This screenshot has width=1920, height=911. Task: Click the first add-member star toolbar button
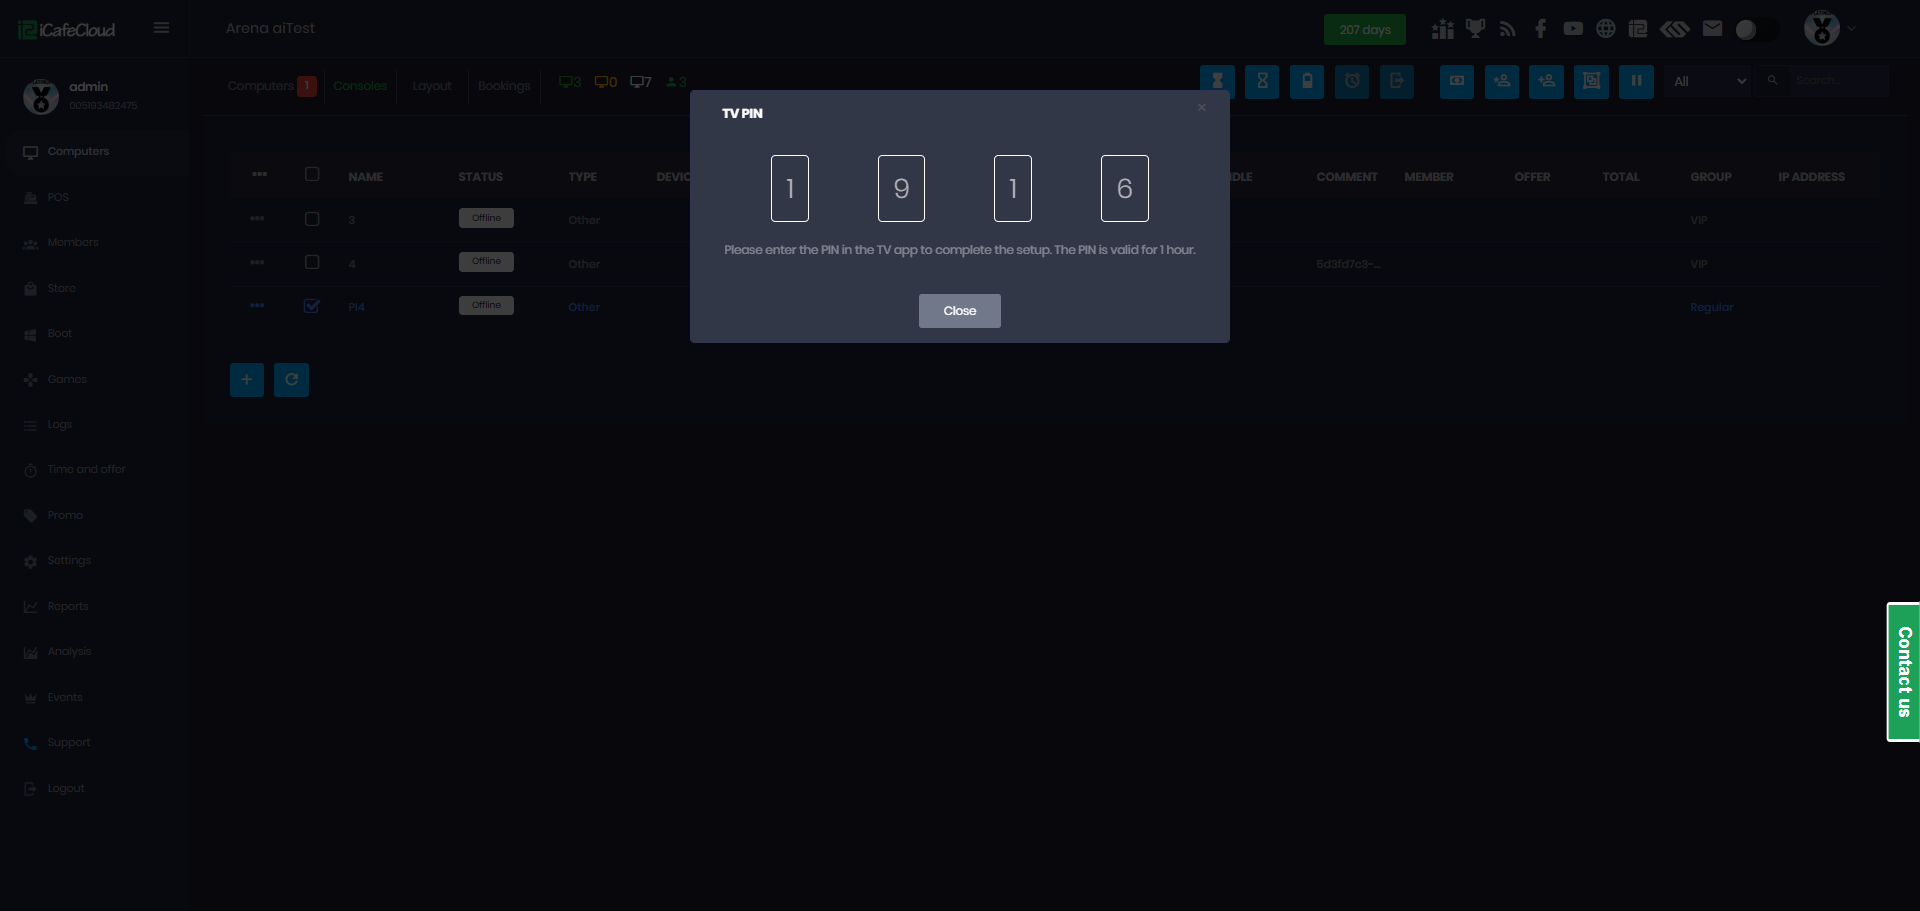click(x=1502, y=81)
